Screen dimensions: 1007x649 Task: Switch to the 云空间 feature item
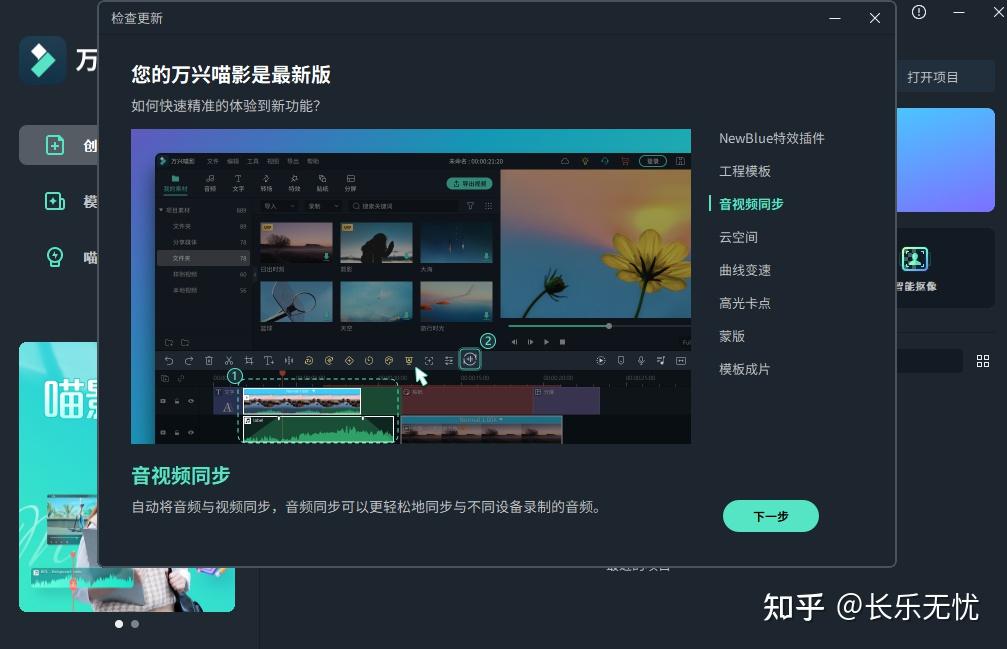738,238
